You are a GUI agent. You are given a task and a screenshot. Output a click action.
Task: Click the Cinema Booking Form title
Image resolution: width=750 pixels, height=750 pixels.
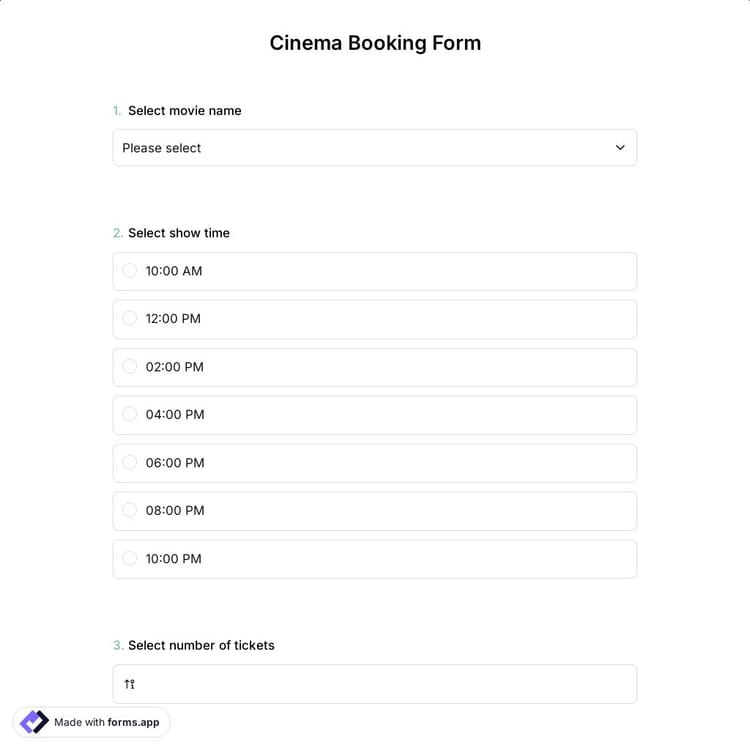point(375,43)
